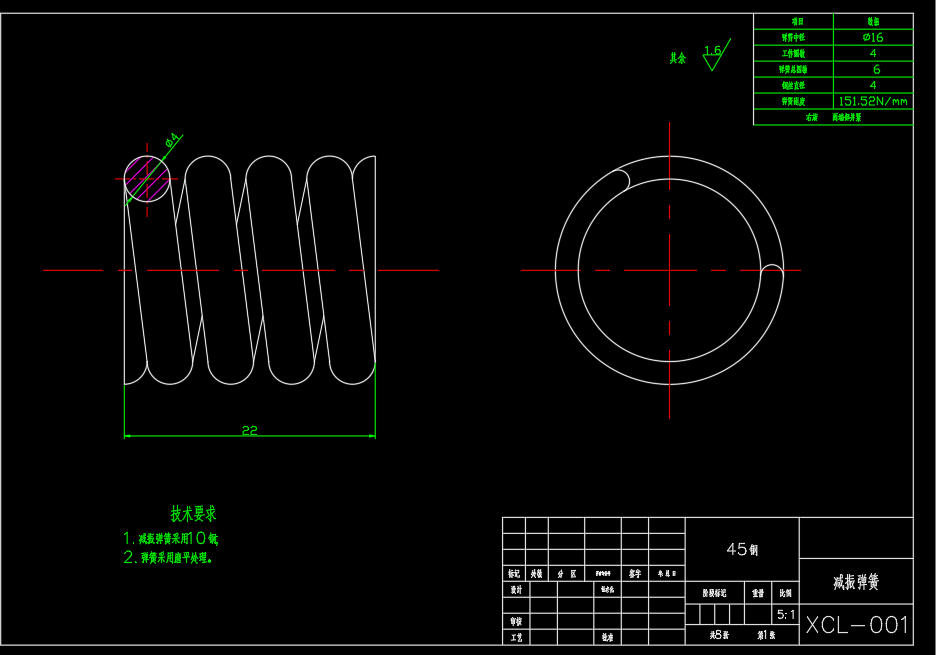Select the ø4 diameter dimension text
The image size is (936, 655).
171,141
